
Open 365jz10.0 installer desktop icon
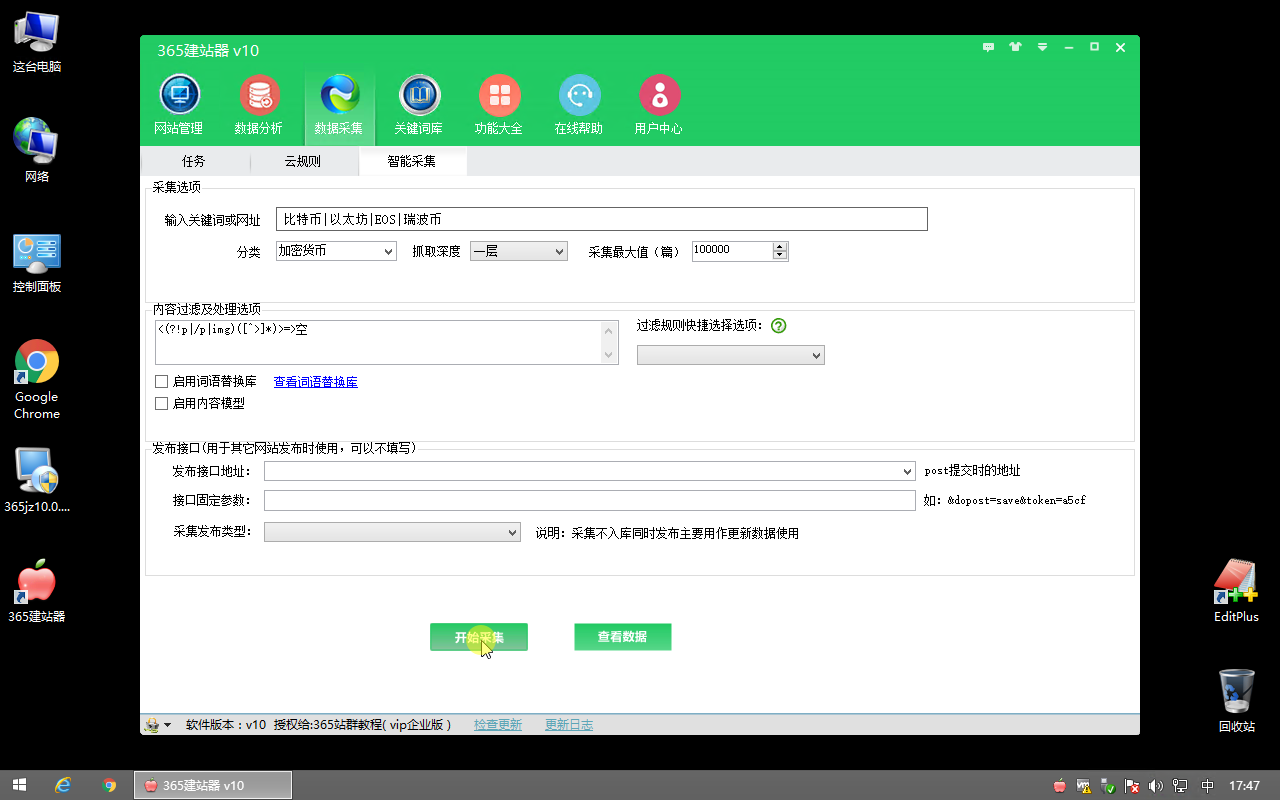point(37,480)
